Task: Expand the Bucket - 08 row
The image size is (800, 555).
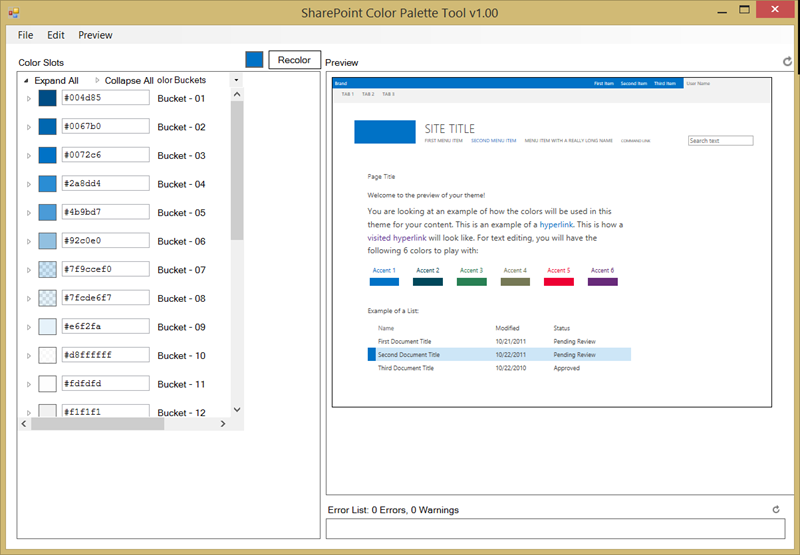Action: click(x=29, y=298)
